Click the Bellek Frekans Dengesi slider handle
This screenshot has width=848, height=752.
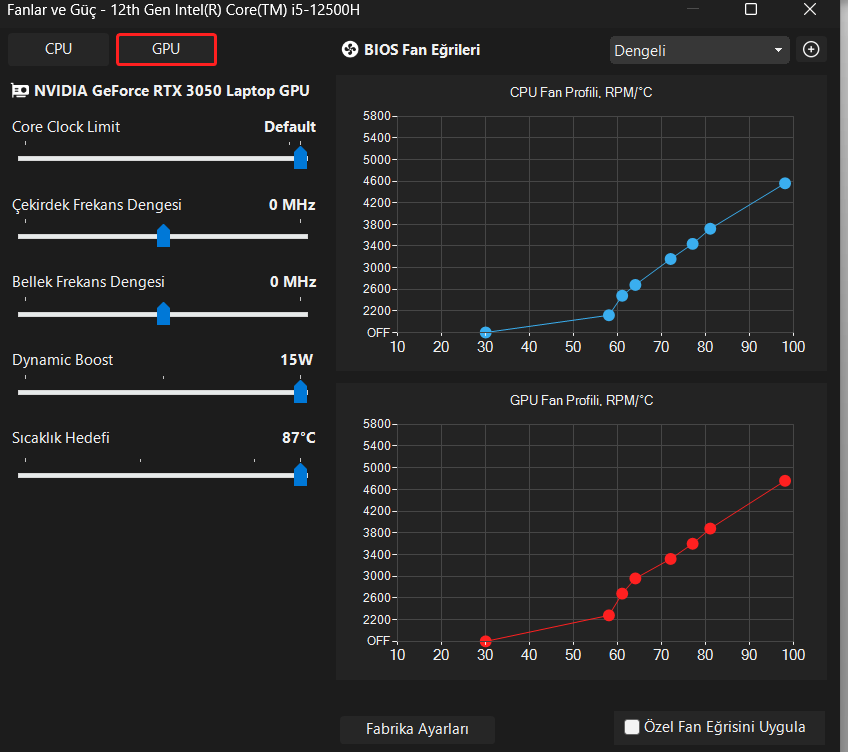click(163, 314)
